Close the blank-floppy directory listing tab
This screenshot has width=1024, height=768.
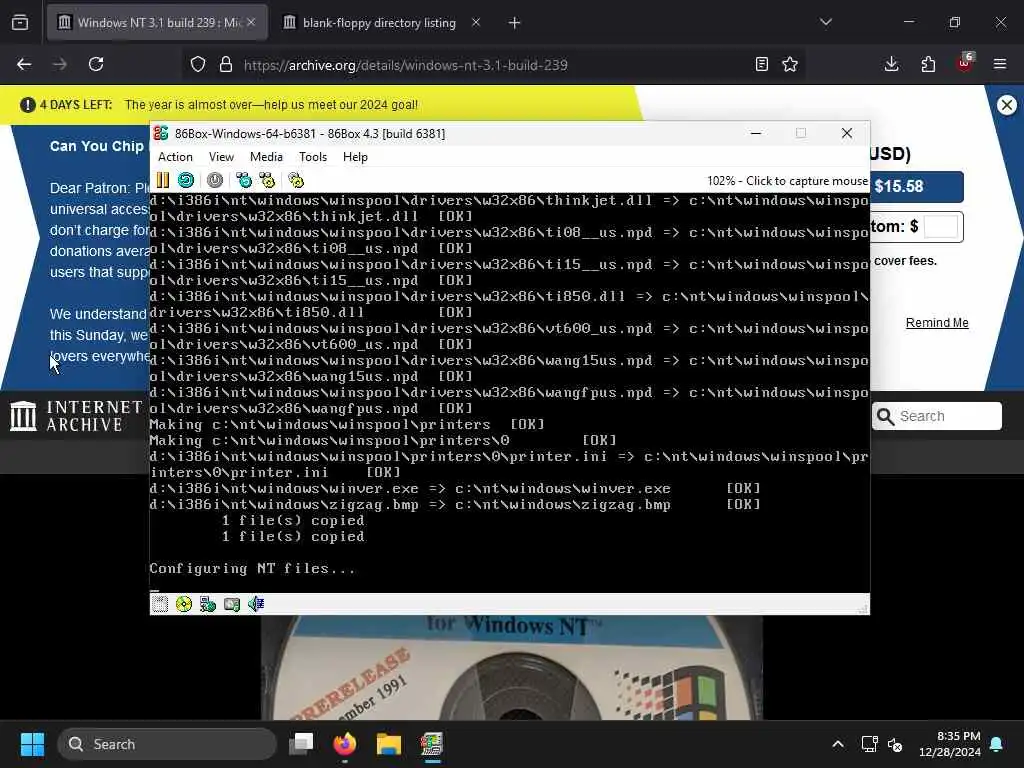(476, 23)
